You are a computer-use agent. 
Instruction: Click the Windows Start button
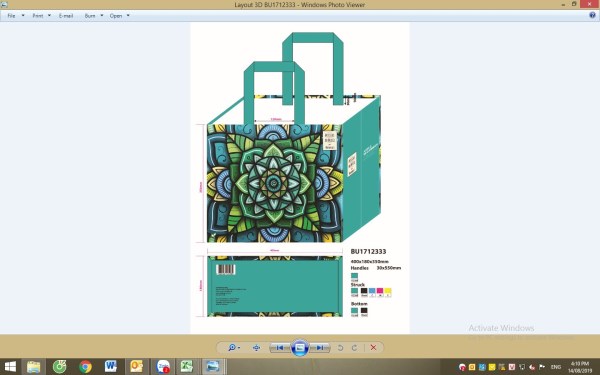(x=10, y=367)
